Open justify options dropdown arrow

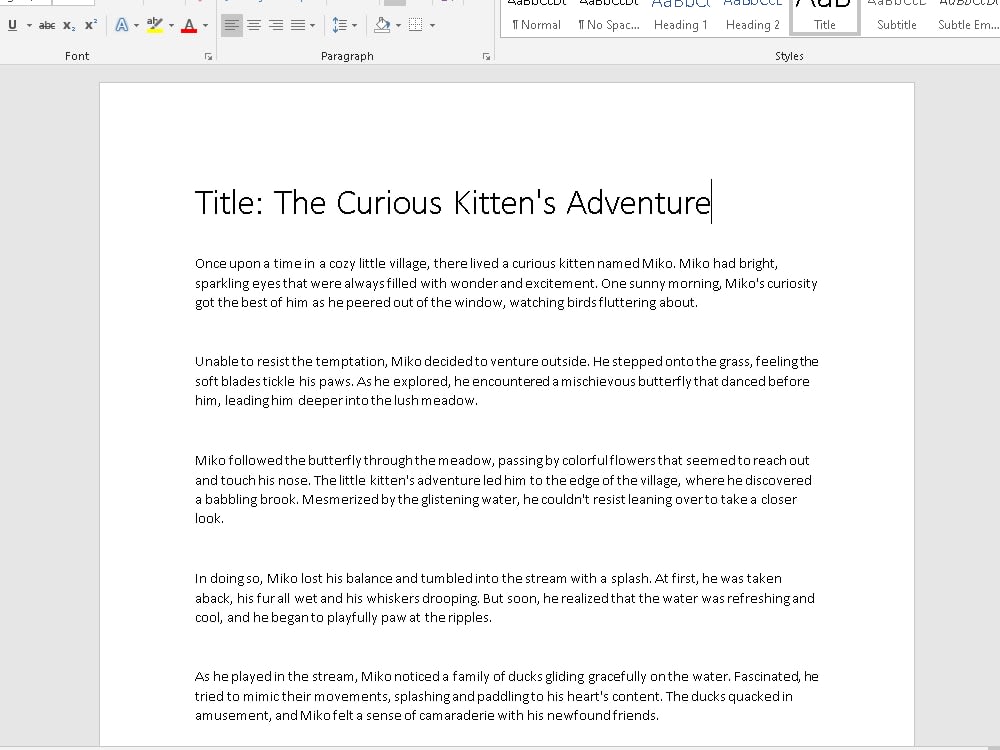pos(312,26)
